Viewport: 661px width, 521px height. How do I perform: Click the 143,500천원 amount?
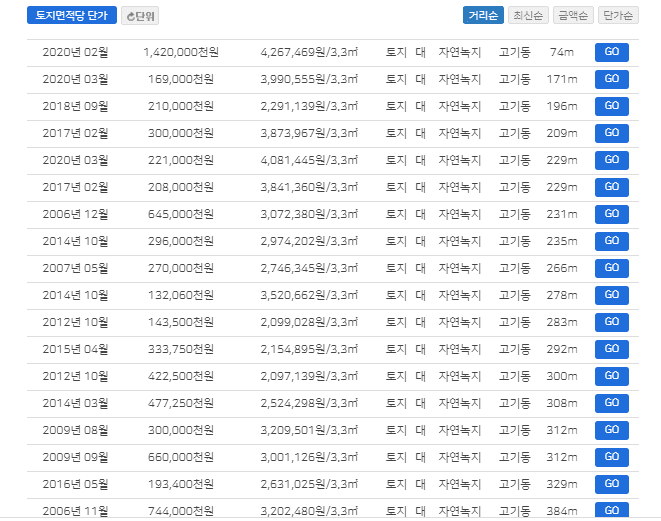[x=181, y=322]
